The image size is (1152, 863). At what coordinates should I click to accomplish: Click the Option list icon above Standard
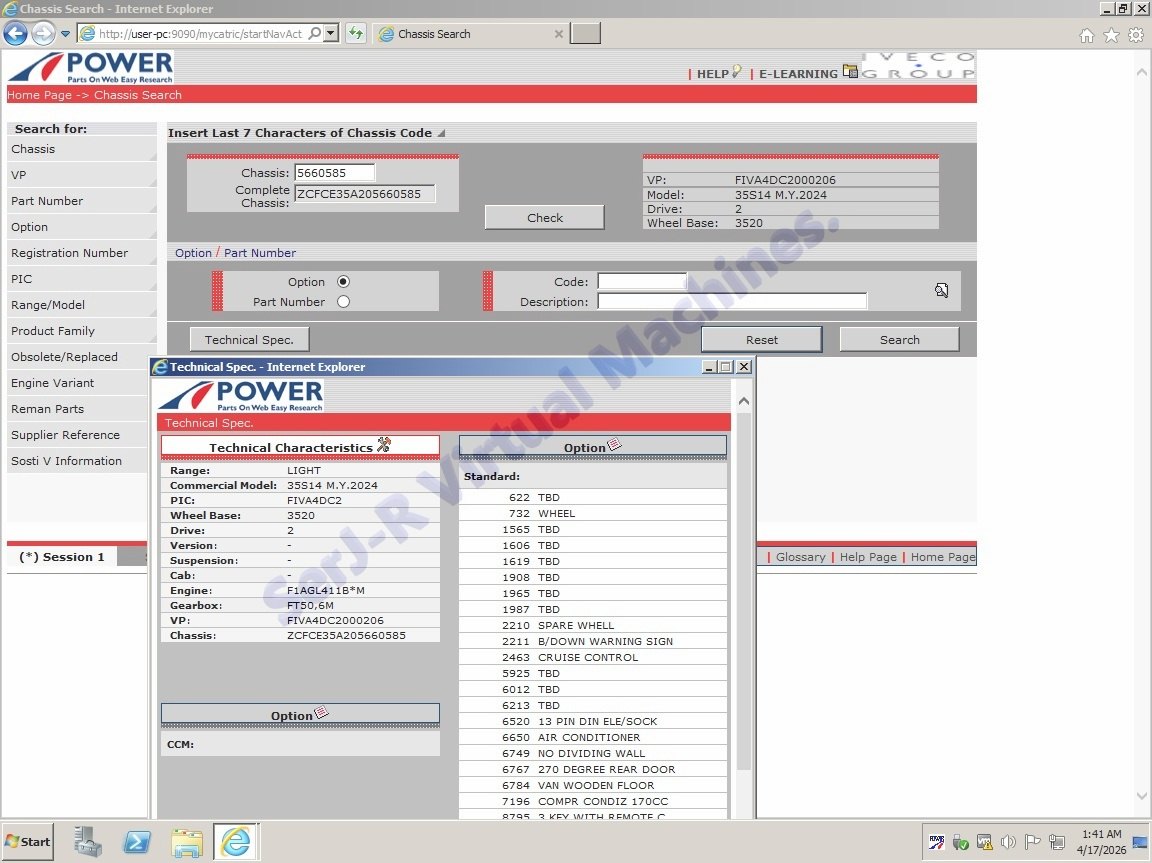coord(615,446)
